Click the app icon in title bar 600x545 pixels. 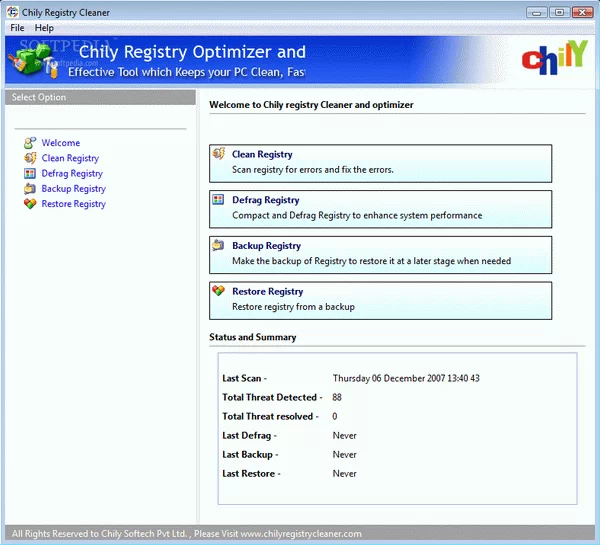click(x=13, y=12)
